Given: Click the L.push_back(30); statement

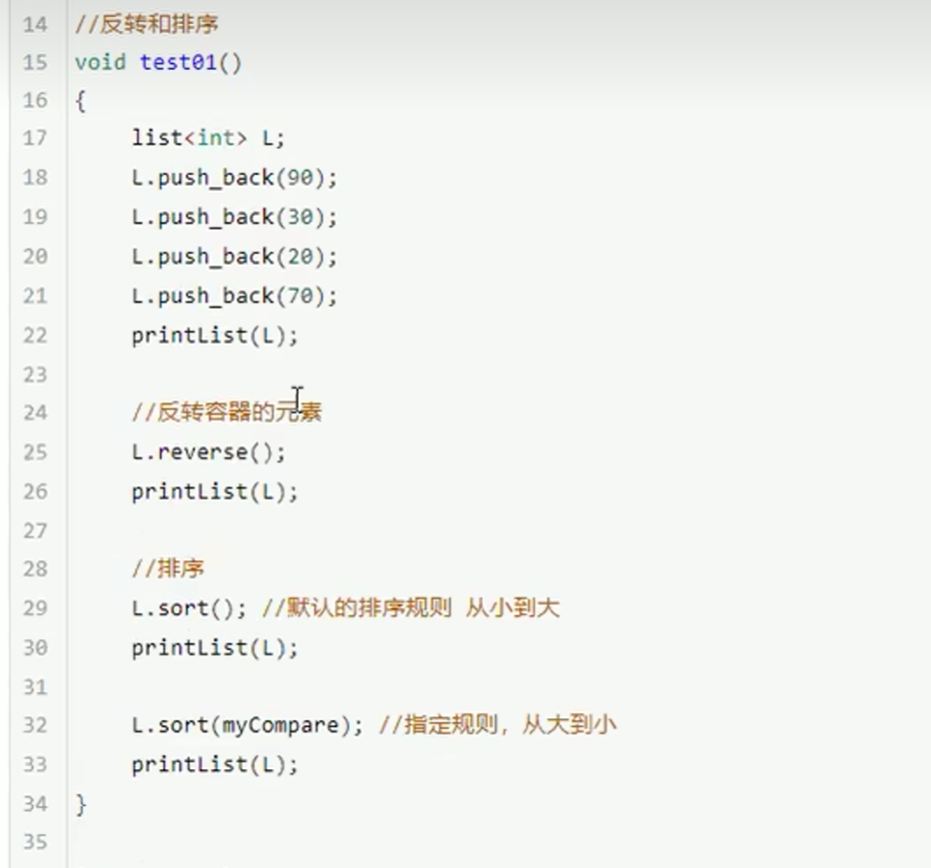Looking at the screenshot, I should (235, 217).
